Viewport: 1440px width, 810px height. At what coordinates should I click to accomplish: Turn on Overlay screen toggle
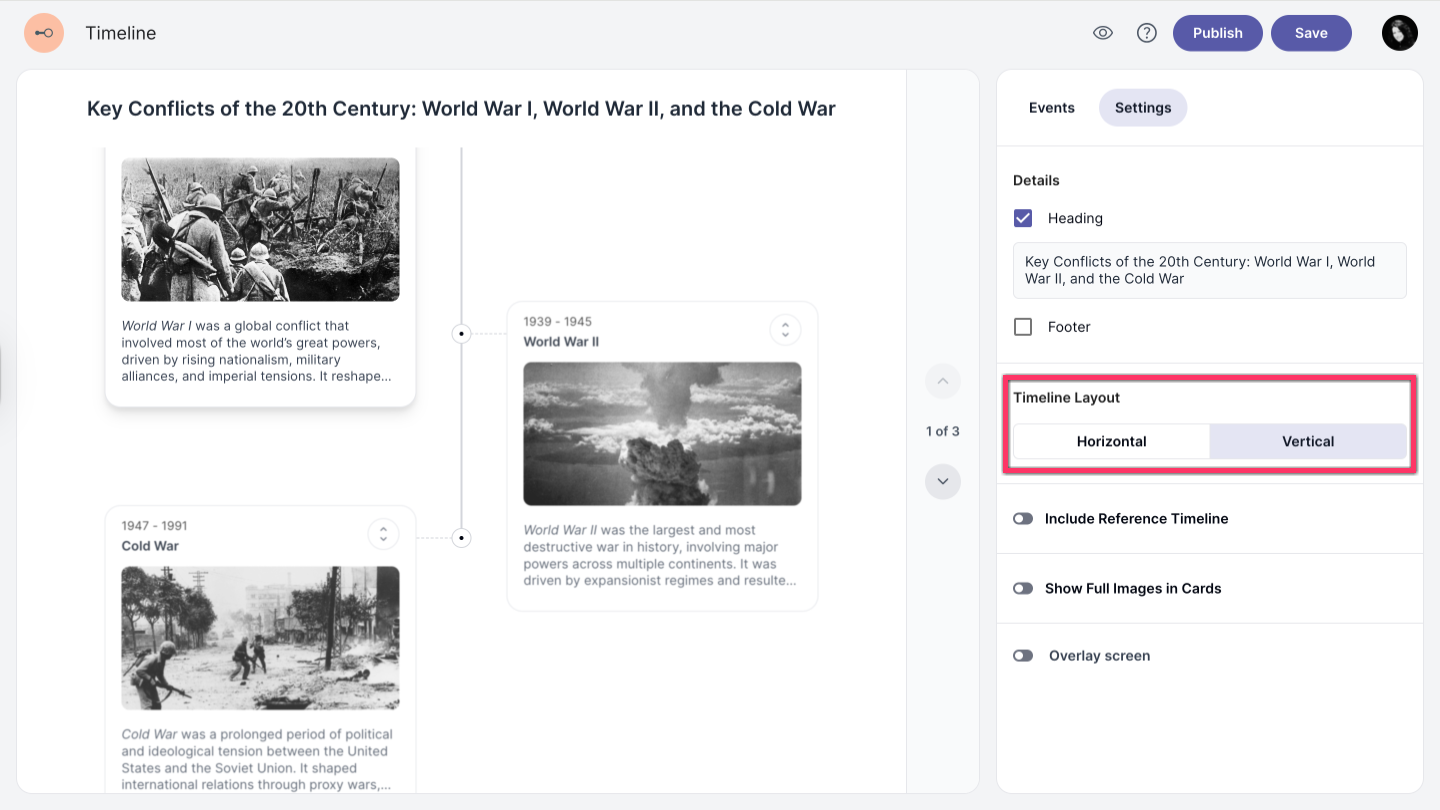click(x=1023, y=656)
